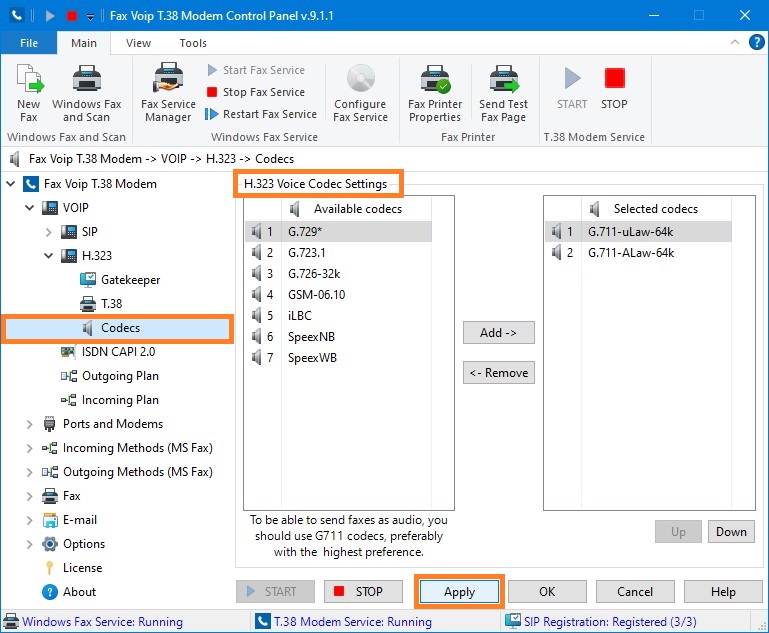Image resolution: width=769 pixels, height=633 pixels.
Task: Open Fax Printer Properties
Action: tap(435, 93)
